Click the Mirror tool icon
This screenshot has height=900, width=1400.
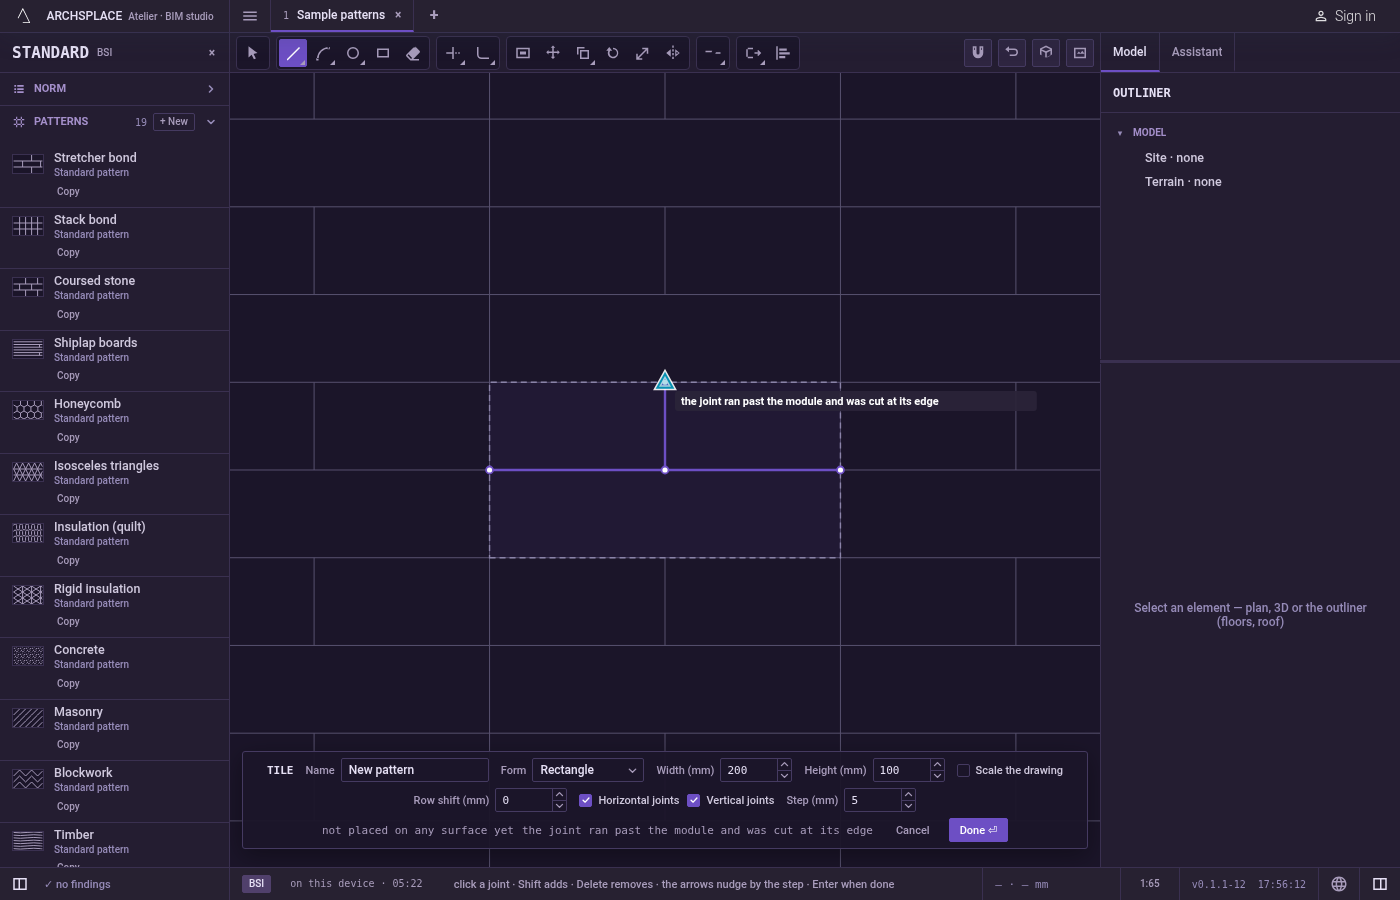(673, 53)
